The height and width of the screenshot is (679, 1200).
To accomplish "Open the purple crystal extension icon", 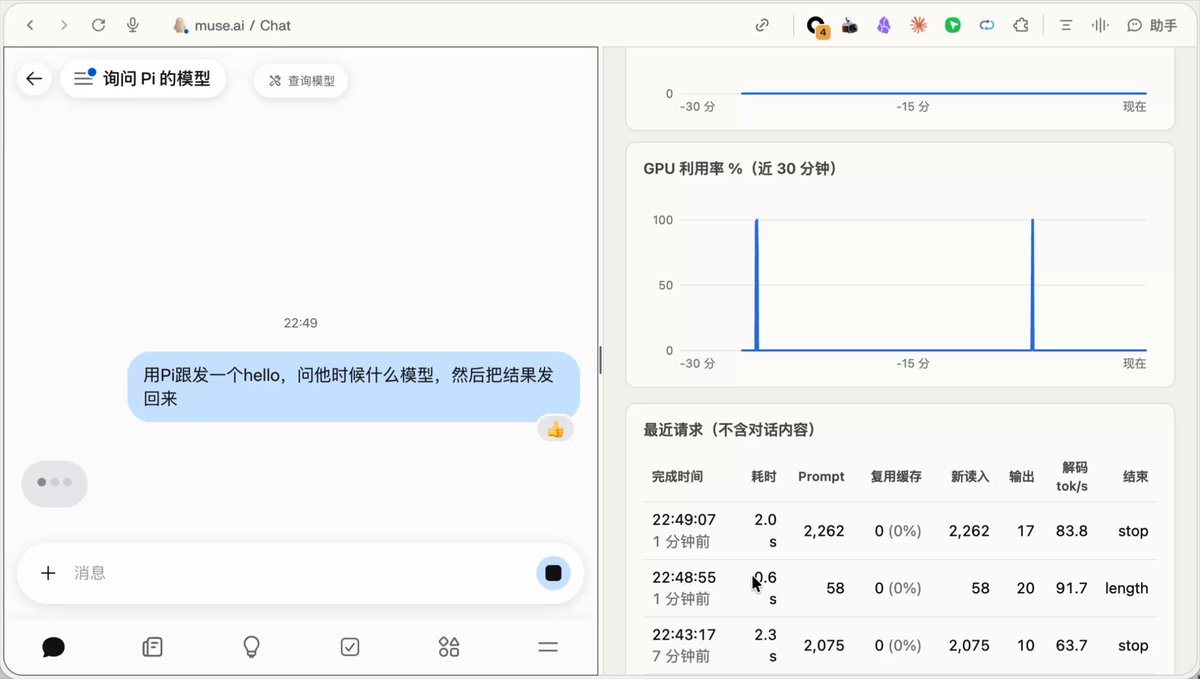I will 884,25.
